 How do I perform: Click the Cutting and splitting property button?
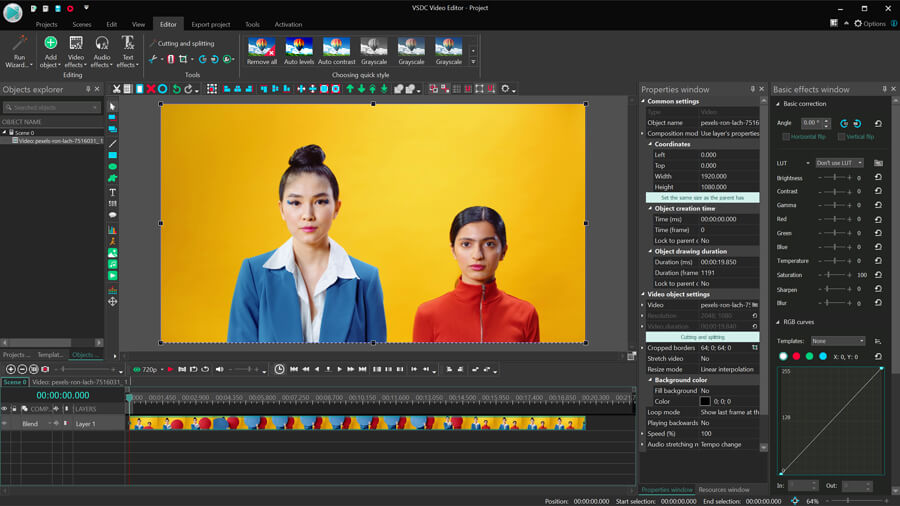[x=702, y=337]
